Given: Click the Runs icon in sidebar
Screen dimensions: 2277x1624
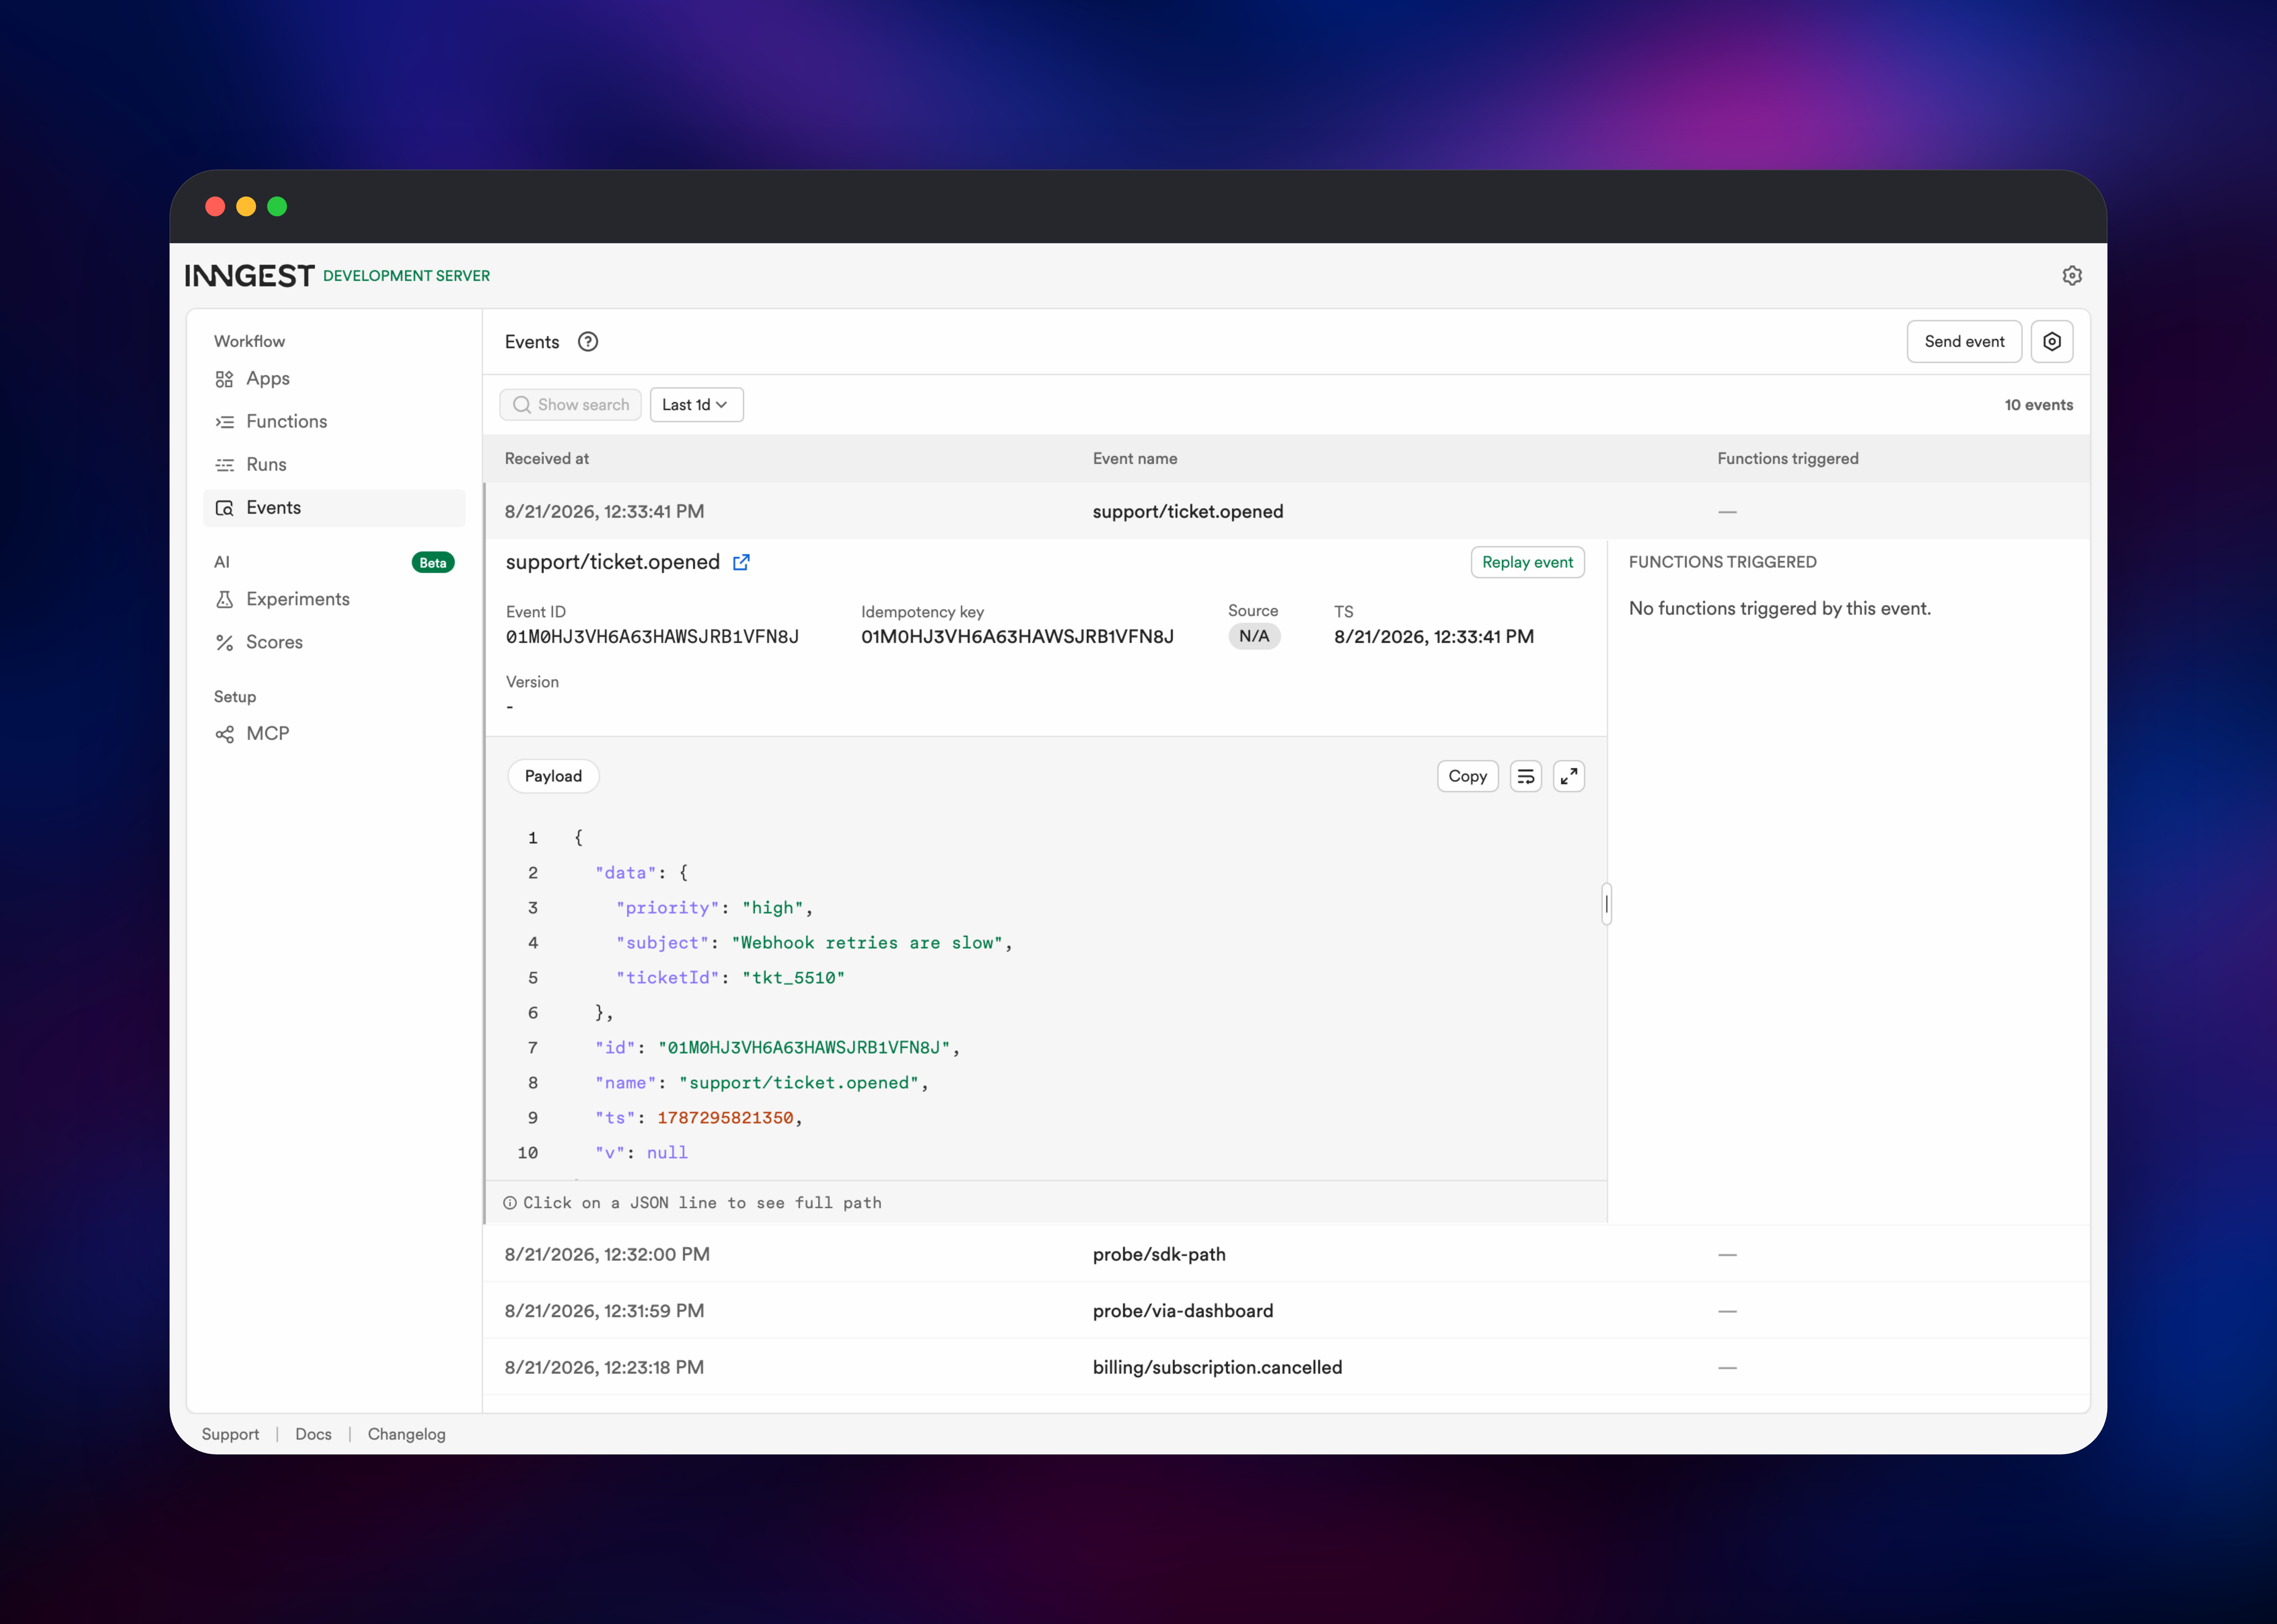Looking at the screenshot, I should coord(225,465).
